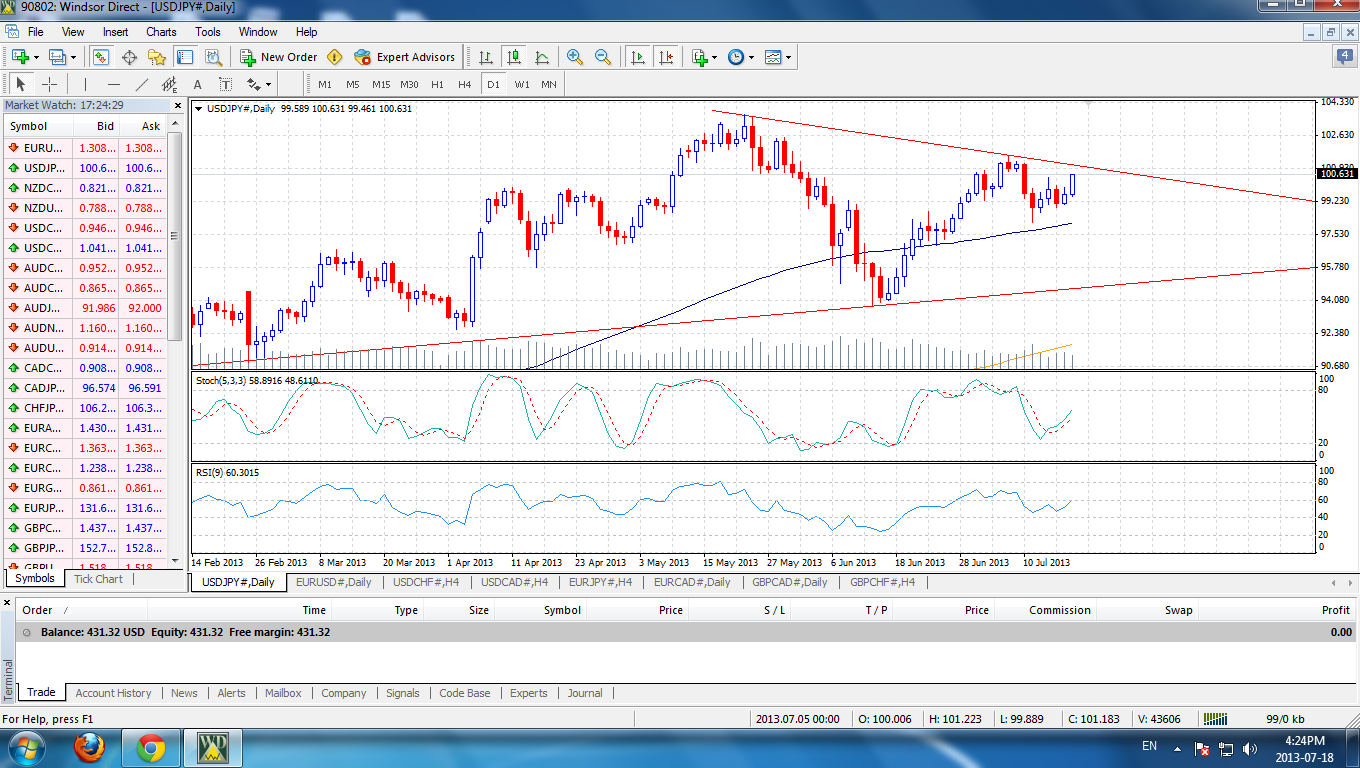Open the Account History terminal tab

(x=113, y=693)
